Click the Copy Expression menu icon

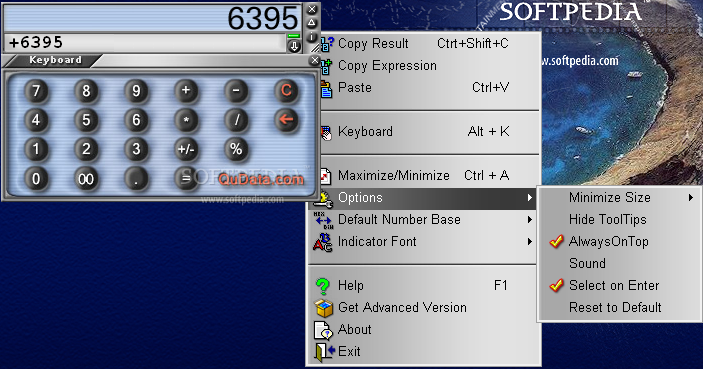click(x=326, y=66)
